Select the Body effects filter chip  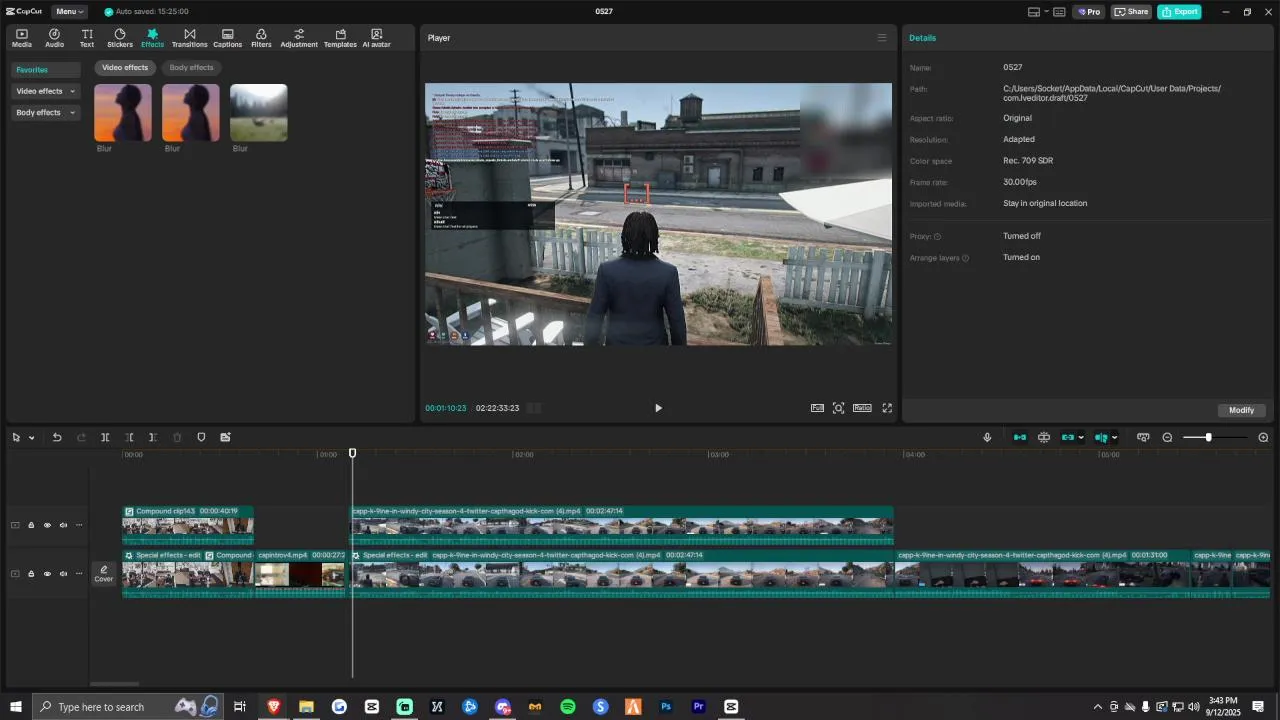pos(191,68)
